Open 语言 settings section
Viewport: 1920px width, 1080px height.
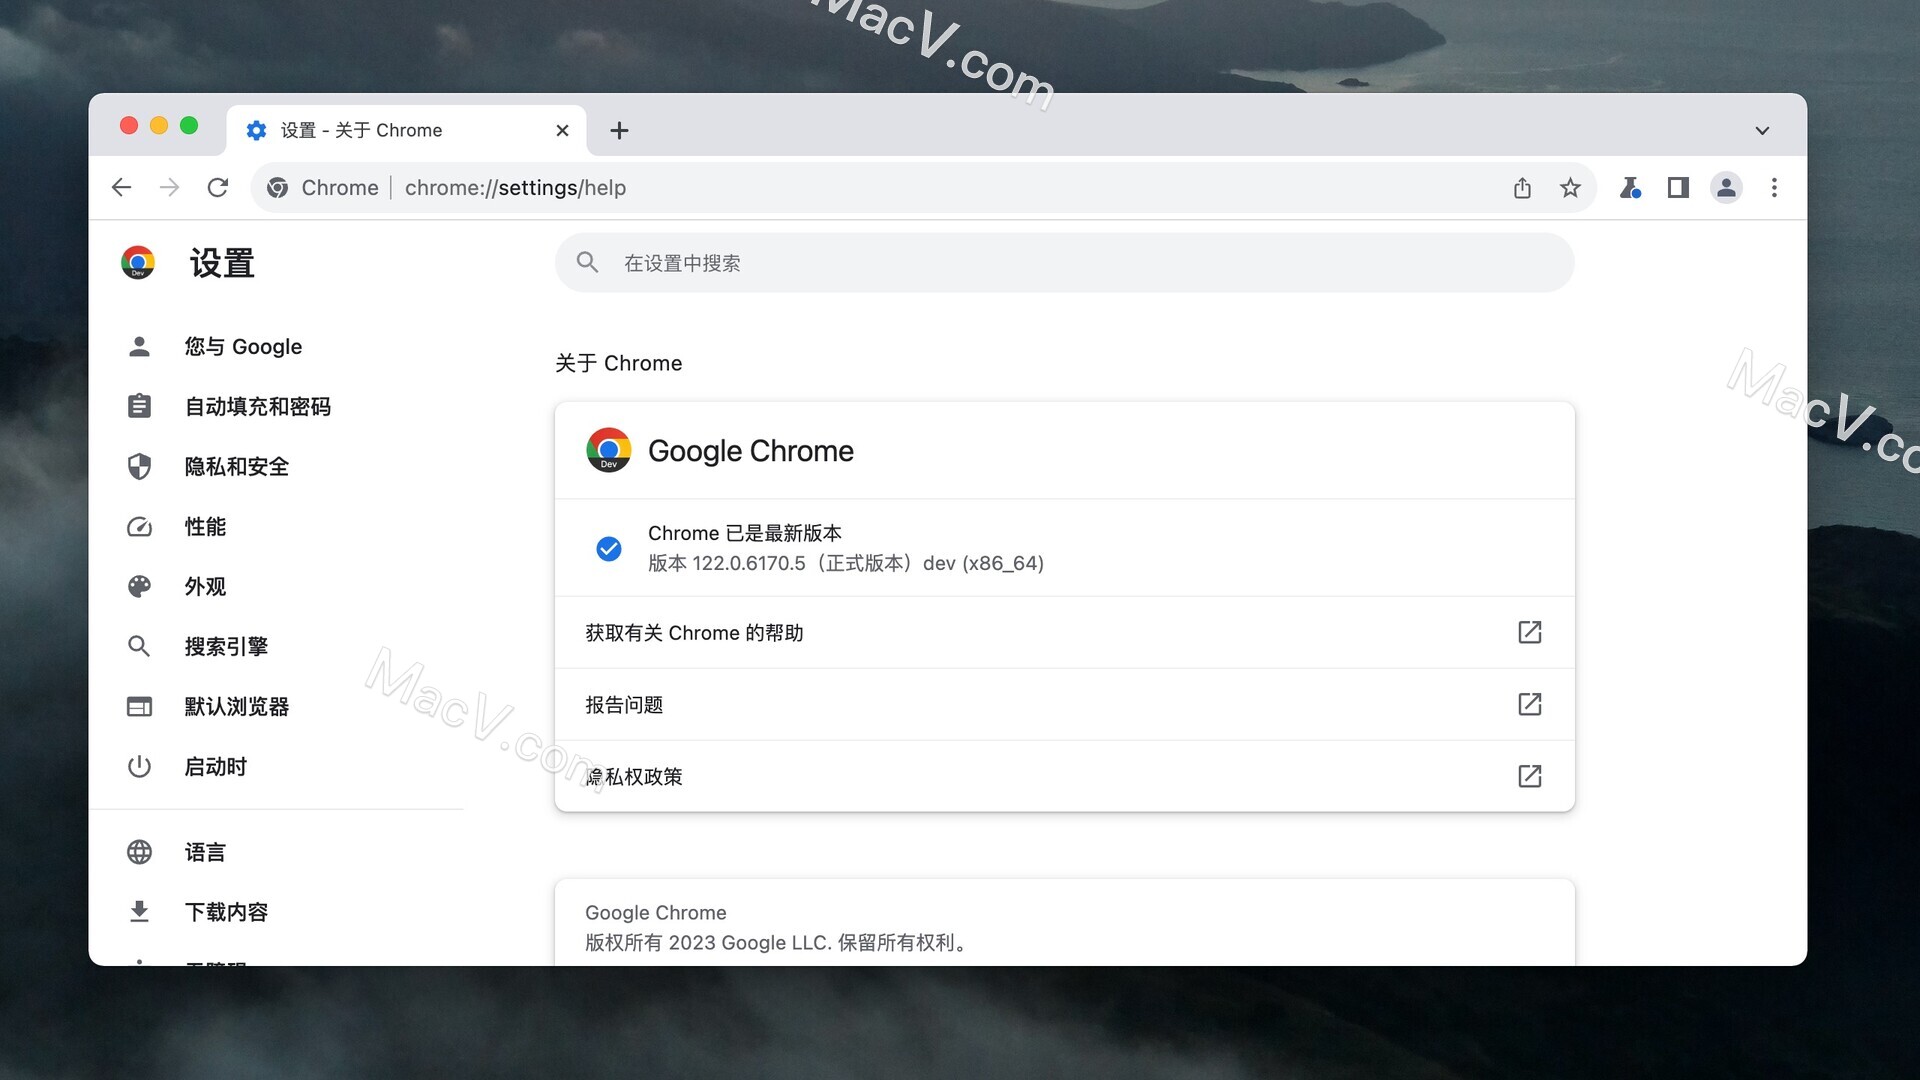[x=205, y=852]
